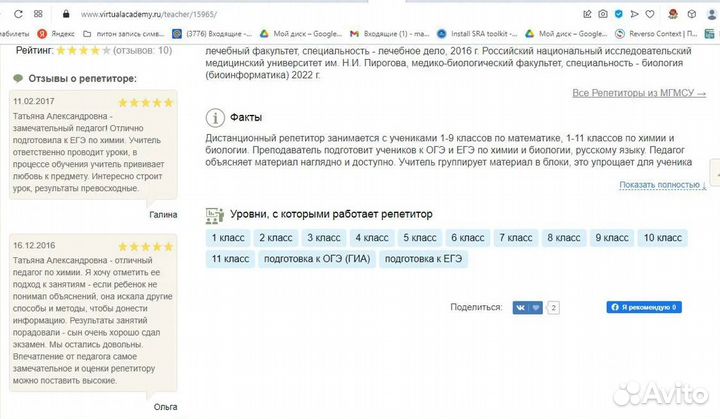Select the 3 класс tag
Viewport: 720px width, 419px height.
[x=324, y=238]
